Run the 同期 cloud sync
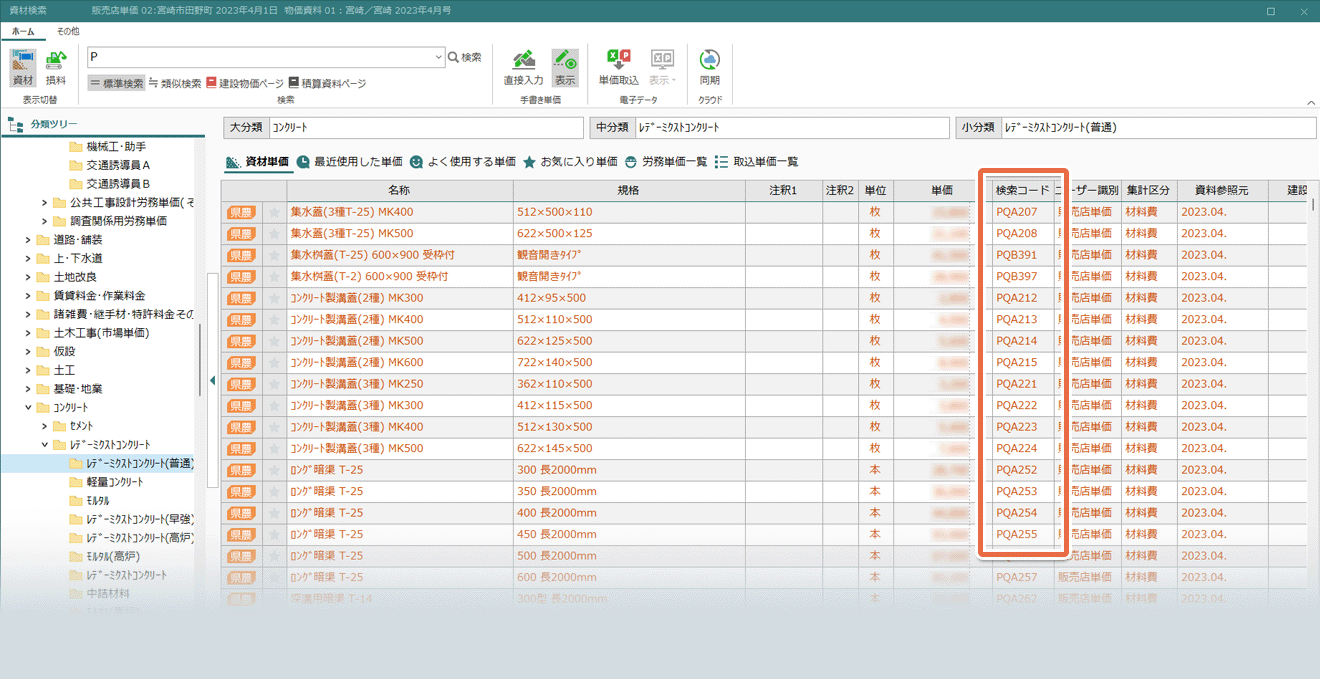The width and height of the screenshot is (1320, 679). pos(710,68)
